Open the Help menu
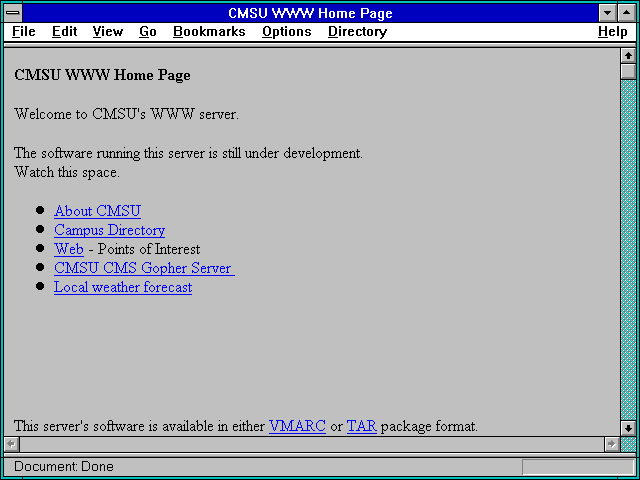Image resolution: width=640 pixels, height=480 pixels. (x=613, y=32)
